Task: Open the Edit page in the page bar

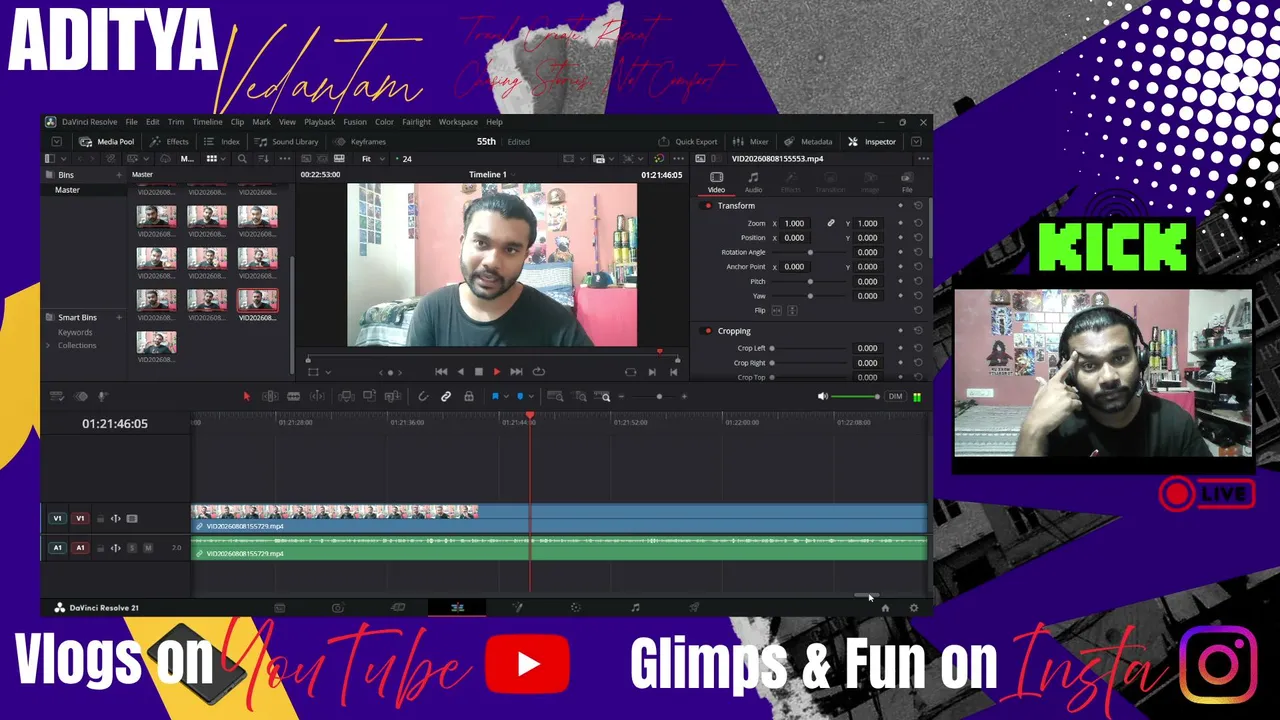Action: pos(457,608)
